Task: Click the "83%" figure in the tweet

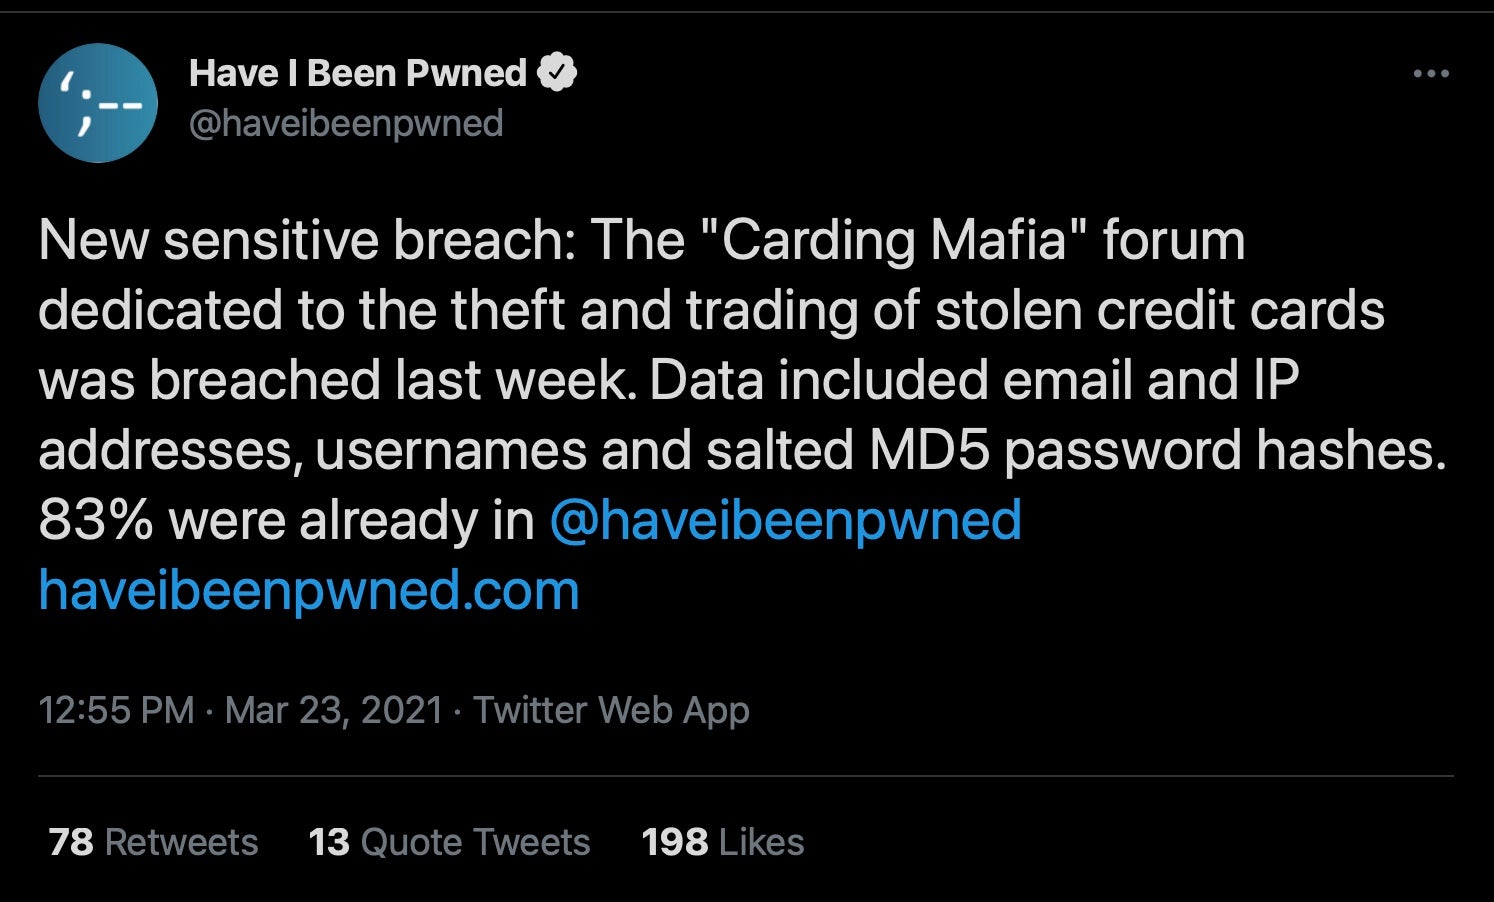Action: point(95,521)
